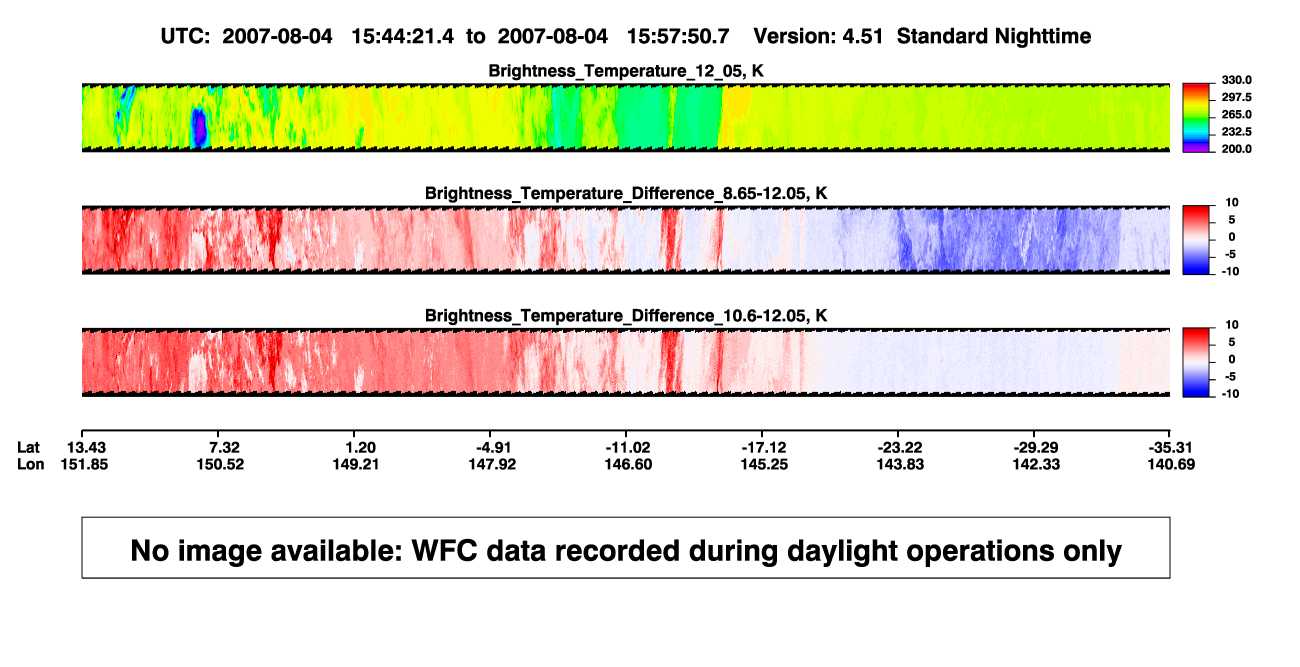This screenshot has width=1300, height=667.
Task: Click latitude value 7.32
Action: pos(223,447)
